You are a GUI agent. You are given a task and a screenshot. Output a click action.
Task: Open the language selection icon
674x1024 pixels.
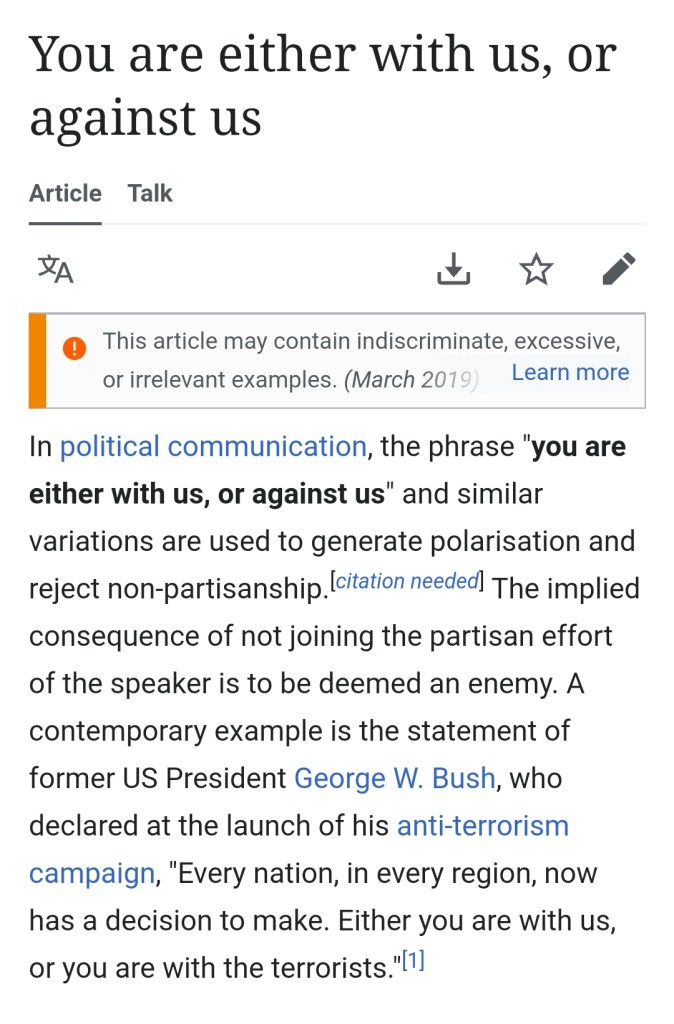click(56, 269)
